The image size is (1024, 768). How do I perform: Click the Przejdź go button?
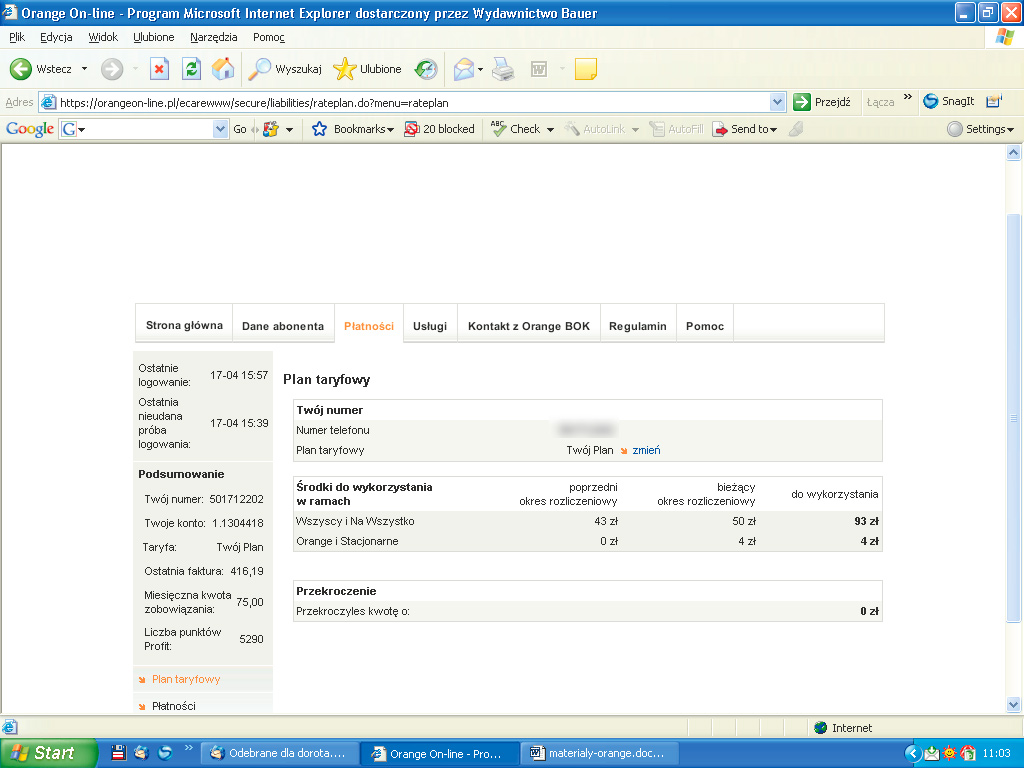click(822, 102)
